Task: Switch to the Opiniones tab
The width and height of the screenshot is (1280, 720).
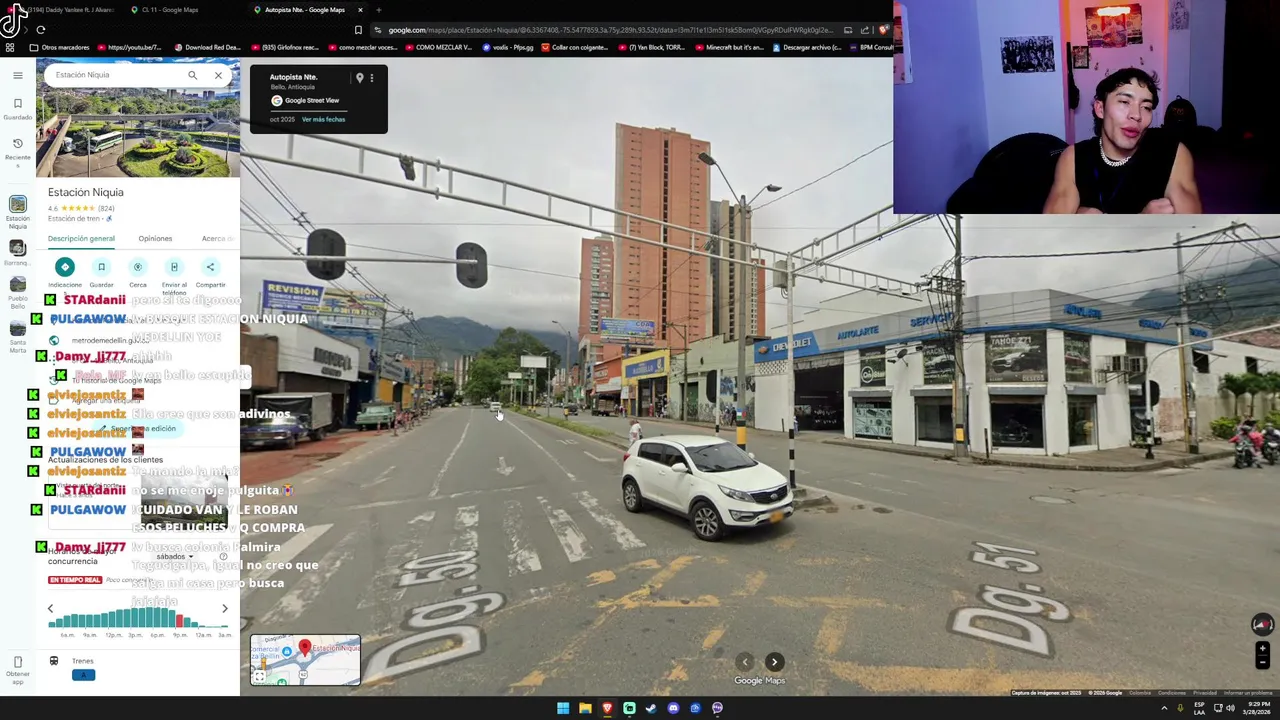Action: [x=155, y=238]
